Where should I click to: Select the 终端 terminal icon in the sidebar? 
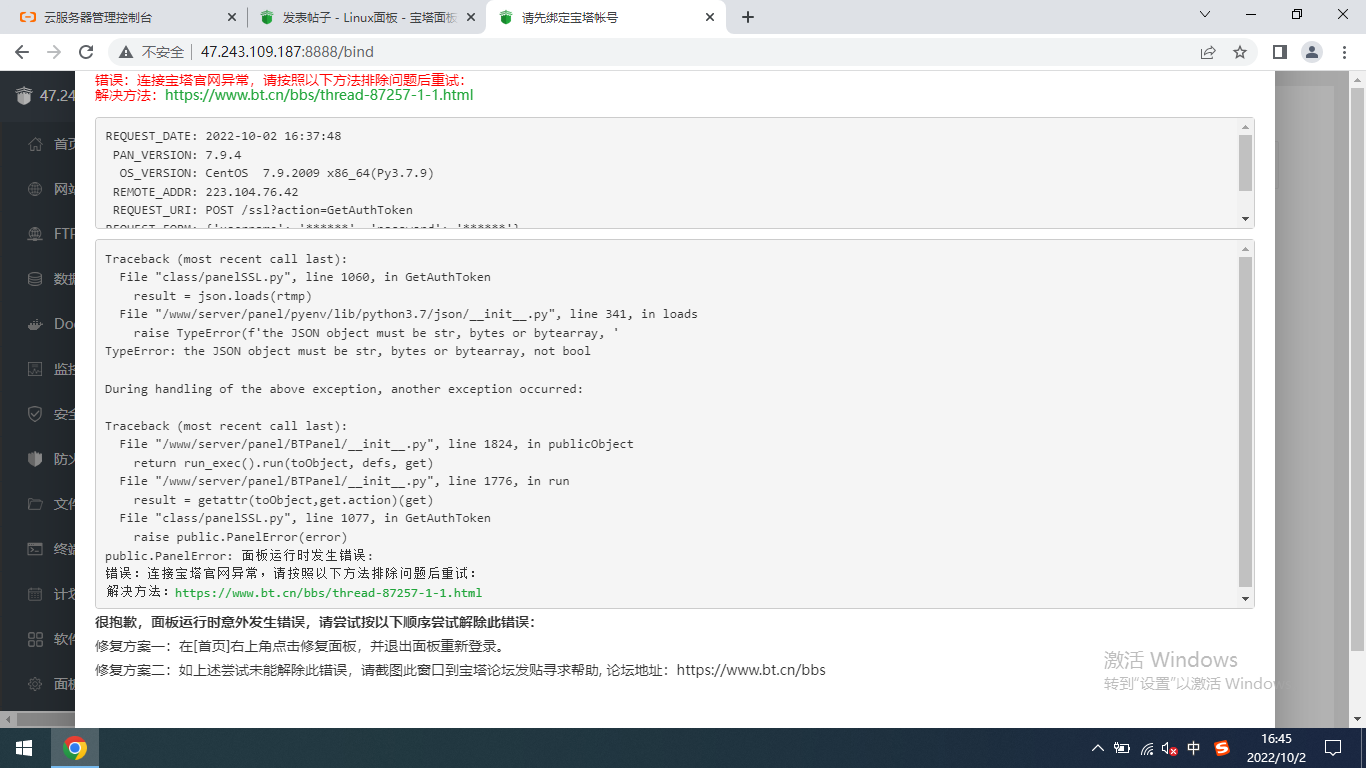click(35, 549)
